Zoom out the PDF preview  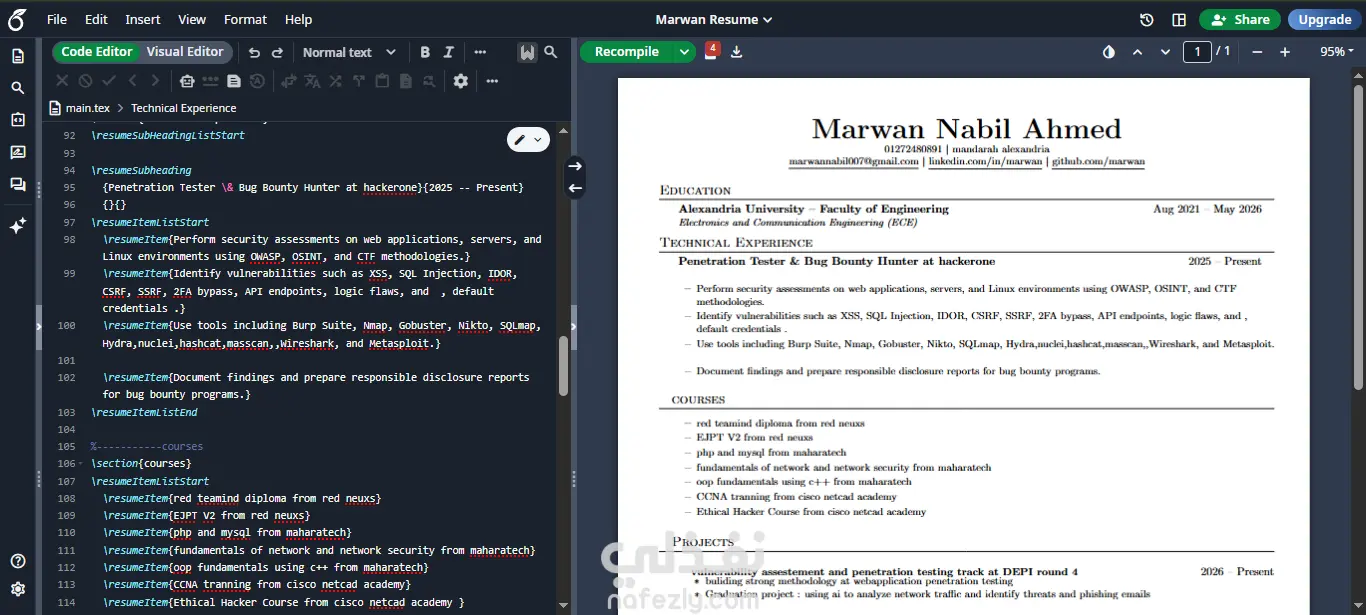click(x=1257, y=52)
